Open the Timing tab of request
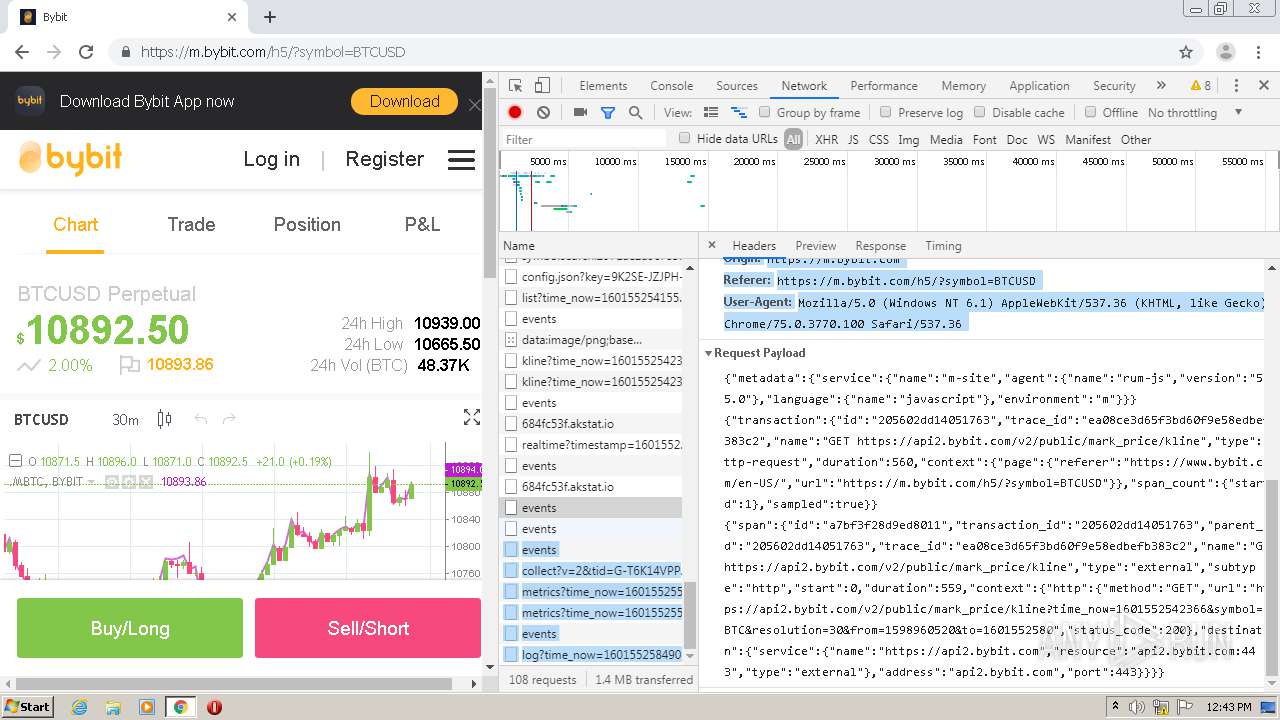This screenshot has width=1280, height=720. (x=943, y=246)
